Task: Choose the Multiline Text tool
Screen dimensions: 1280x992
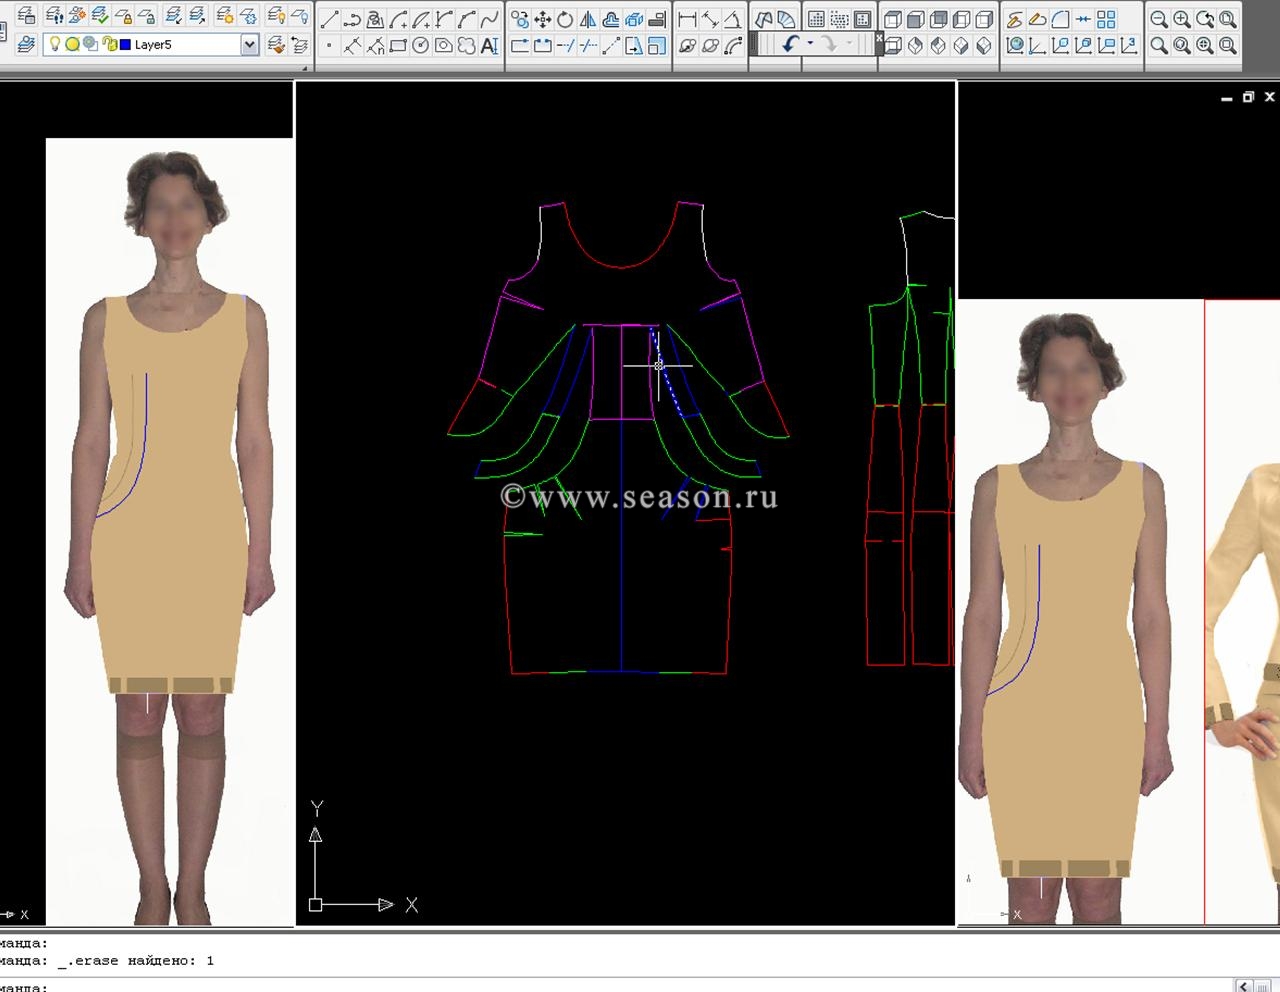Action: (x=489, y=46)
